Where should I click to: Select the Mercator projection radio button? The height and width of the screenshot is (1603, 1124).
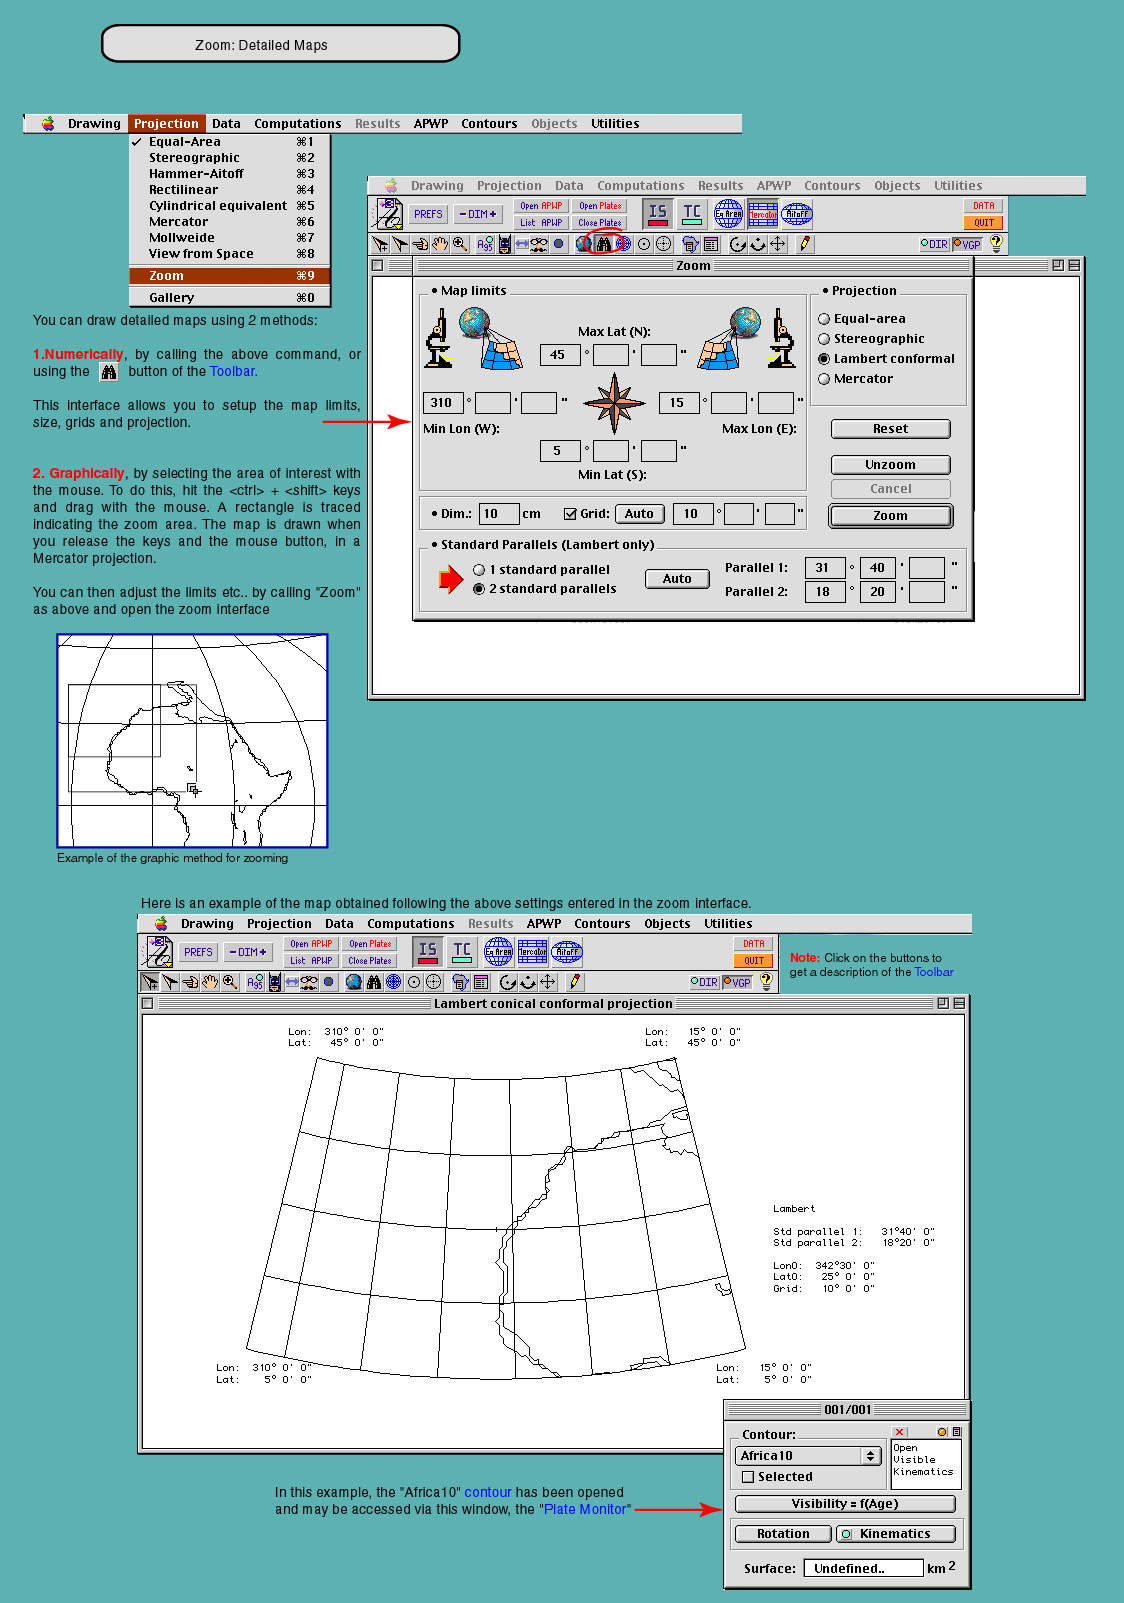(824, 379)
